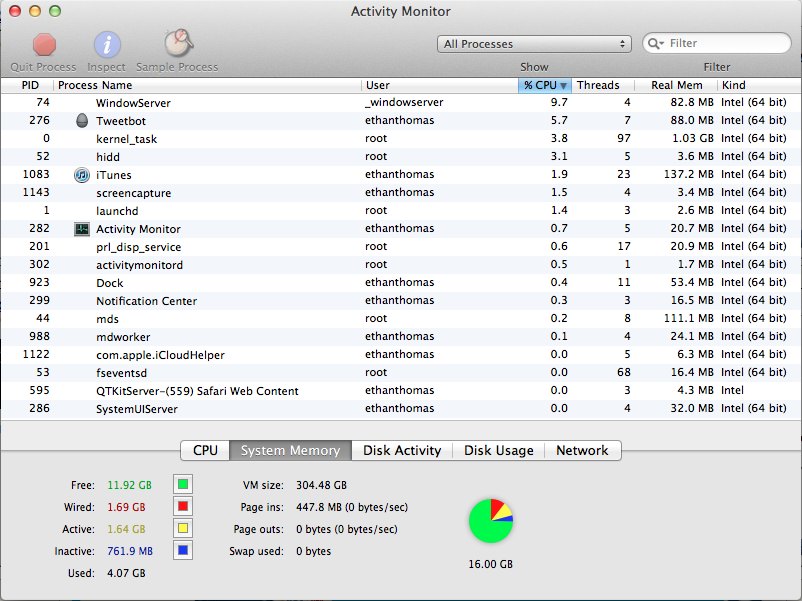The width and height of the screenshot is (802, 601).
Task: Sort by Process Name column header
Action: click(207, 85)
